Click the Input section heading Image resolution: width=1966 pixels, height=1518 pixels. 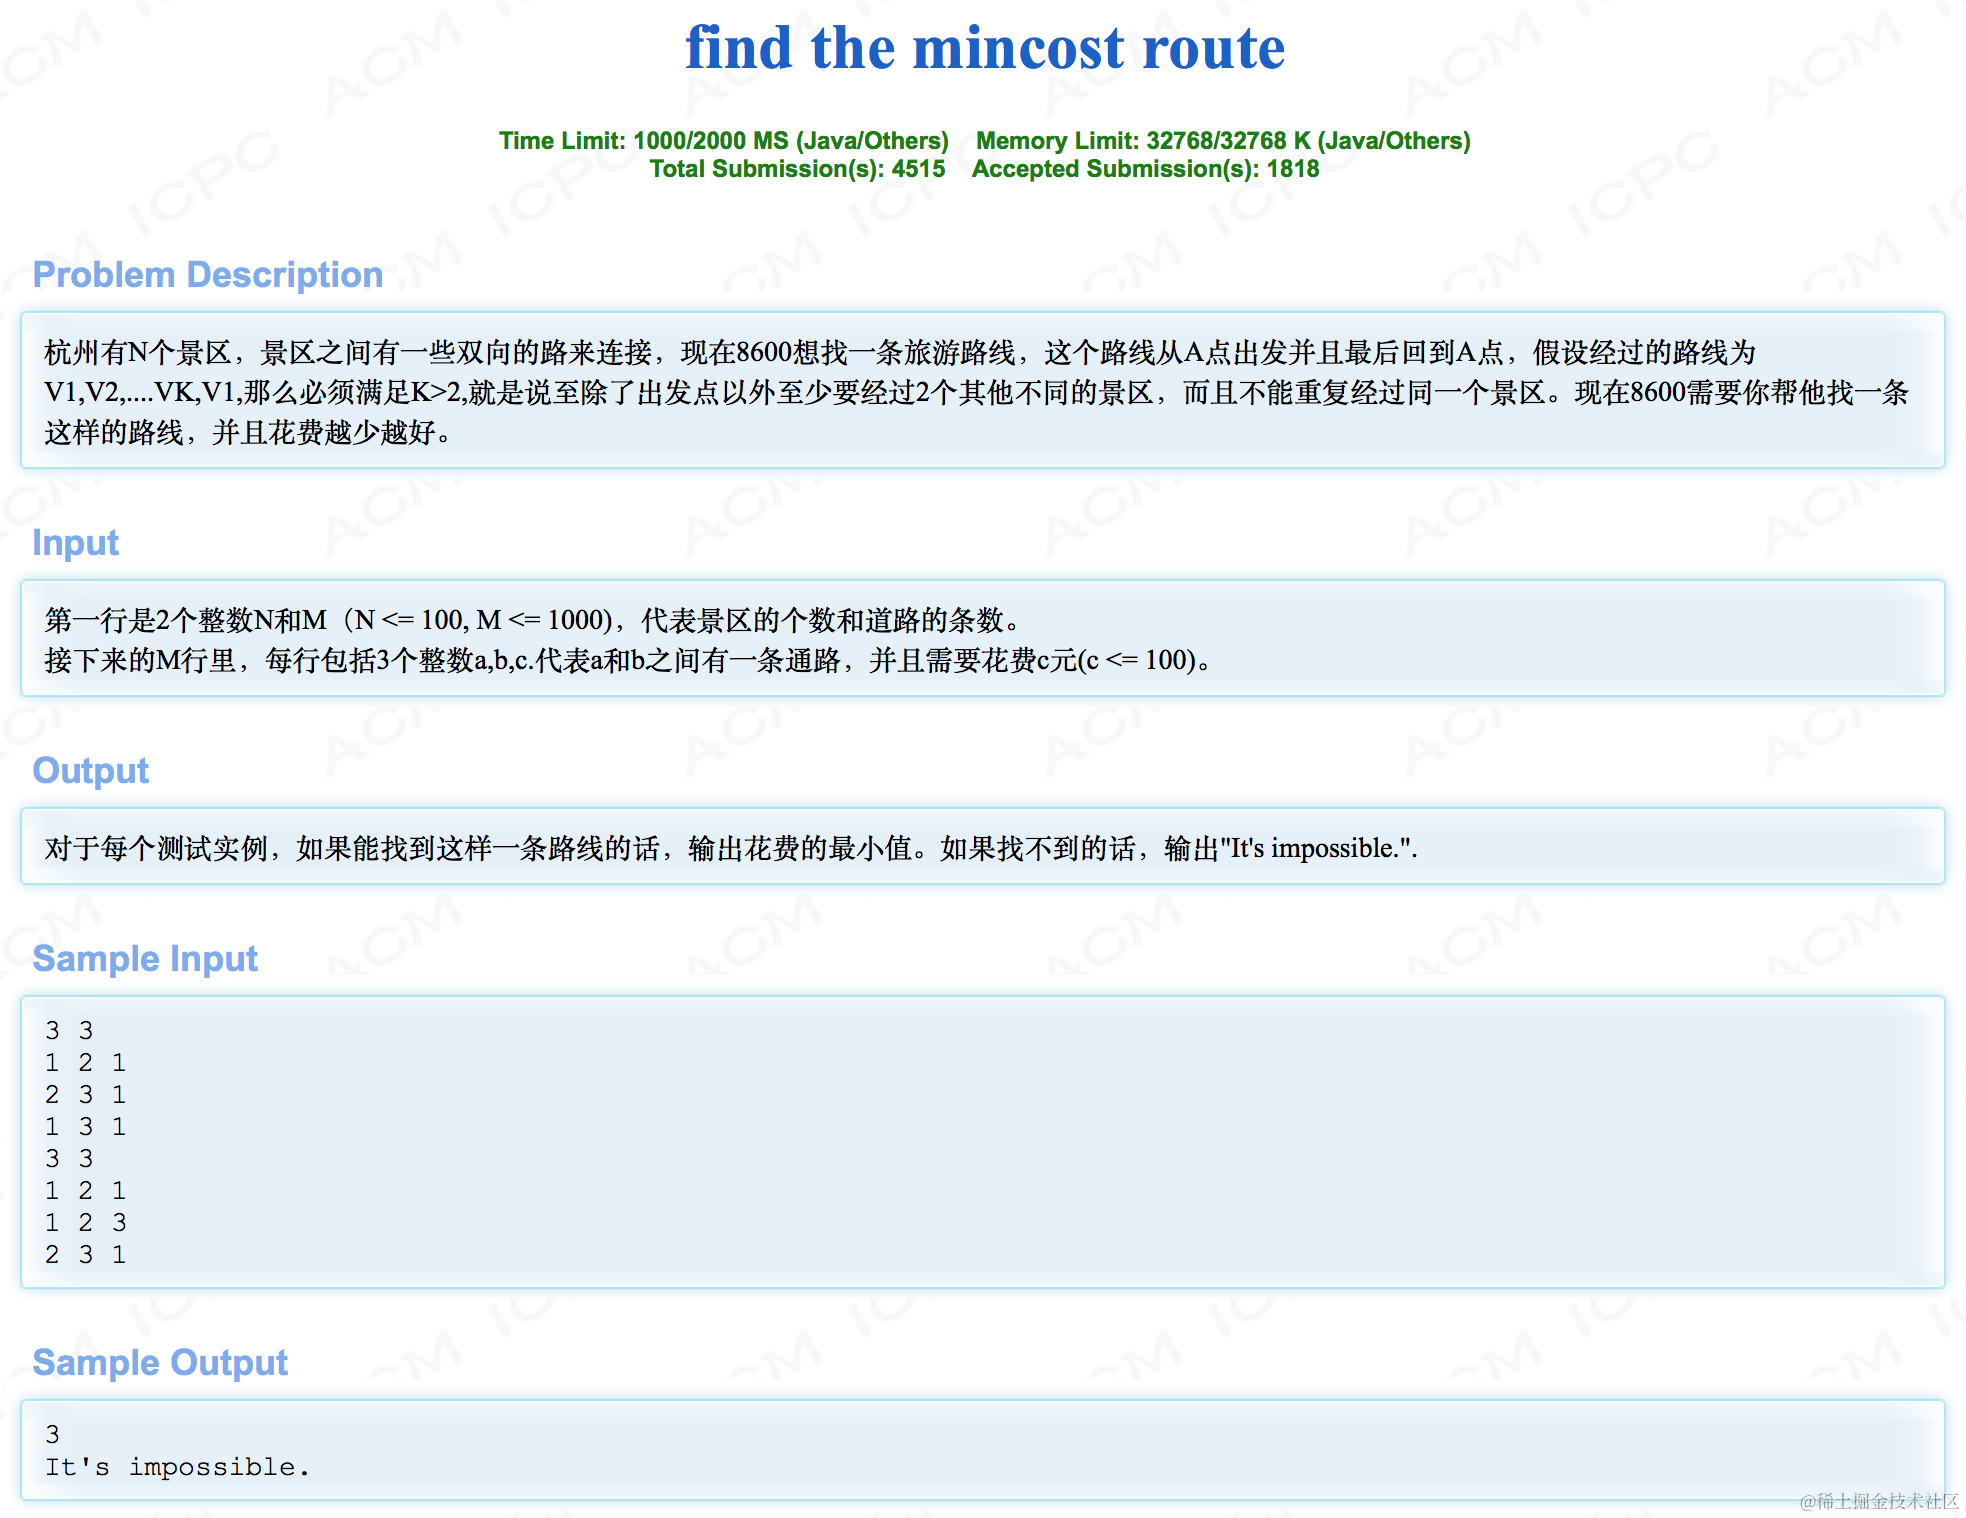point(75,543)
